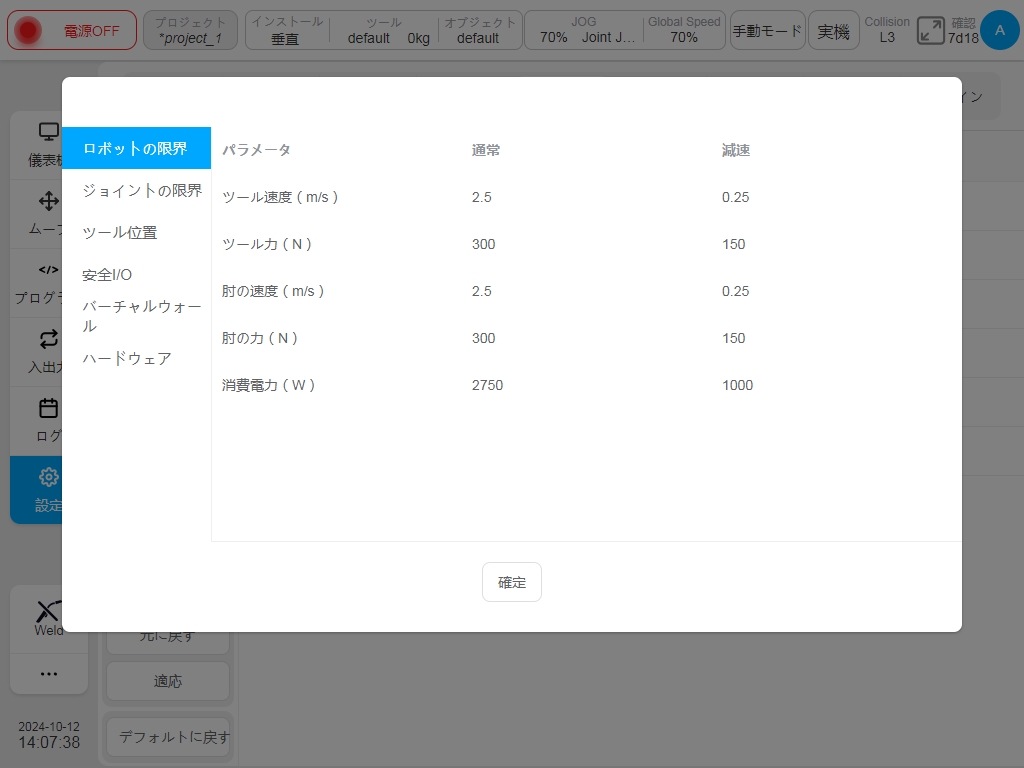This screenshot has width=1024, height=768.
Task: Click the デフォルトに戻す button
Action: click(x=168, y=737)
